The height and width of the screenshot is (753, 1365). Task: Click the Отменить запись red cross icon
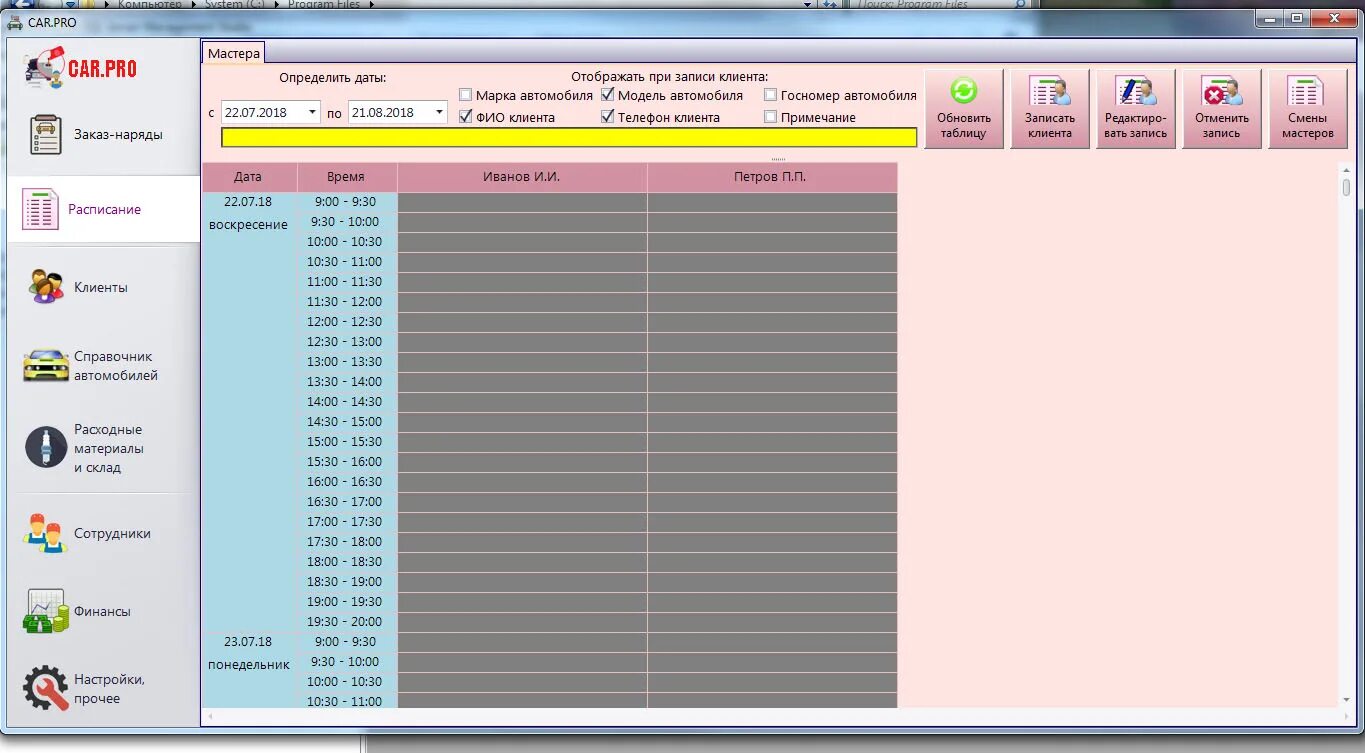(1221, 92)
